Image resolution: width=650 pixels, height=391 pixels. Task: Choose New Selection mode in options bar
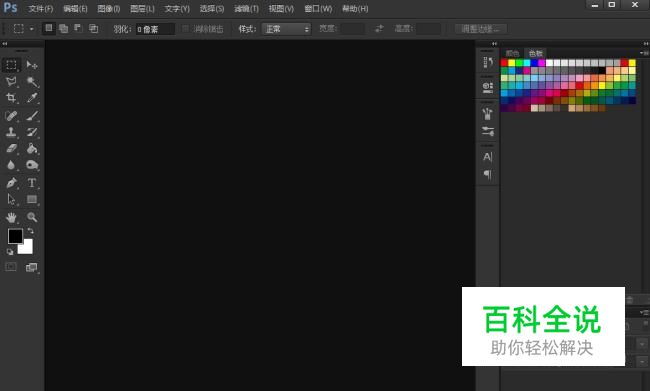49,28
